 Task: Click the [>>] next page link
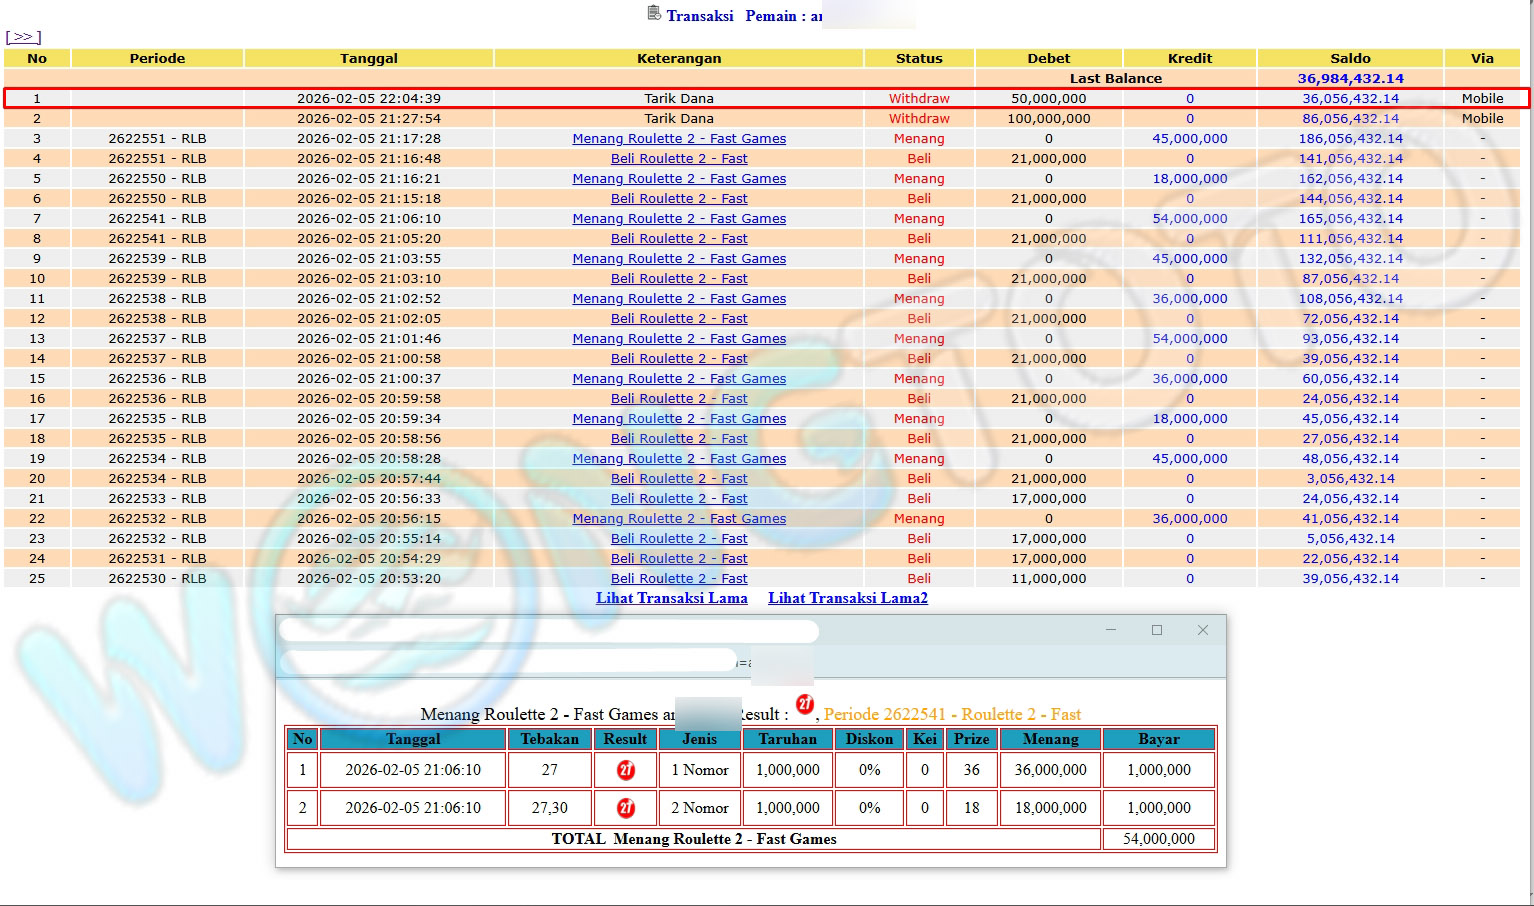pos(23,37)
